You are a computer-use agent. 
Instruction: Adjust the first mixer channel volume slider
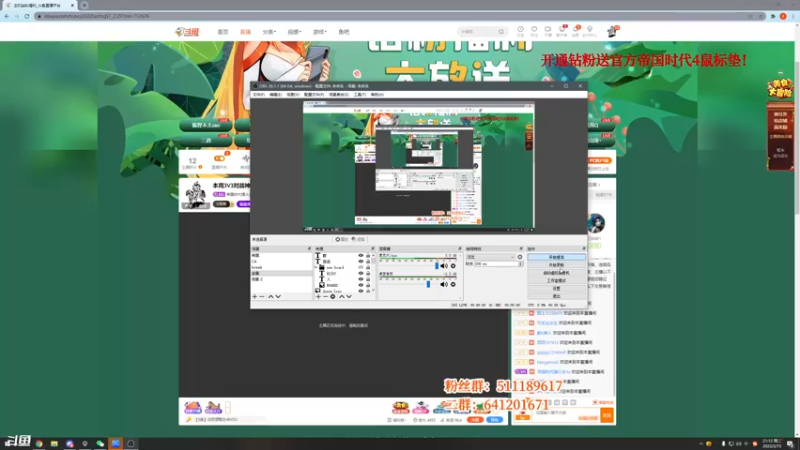coord(437,266)
